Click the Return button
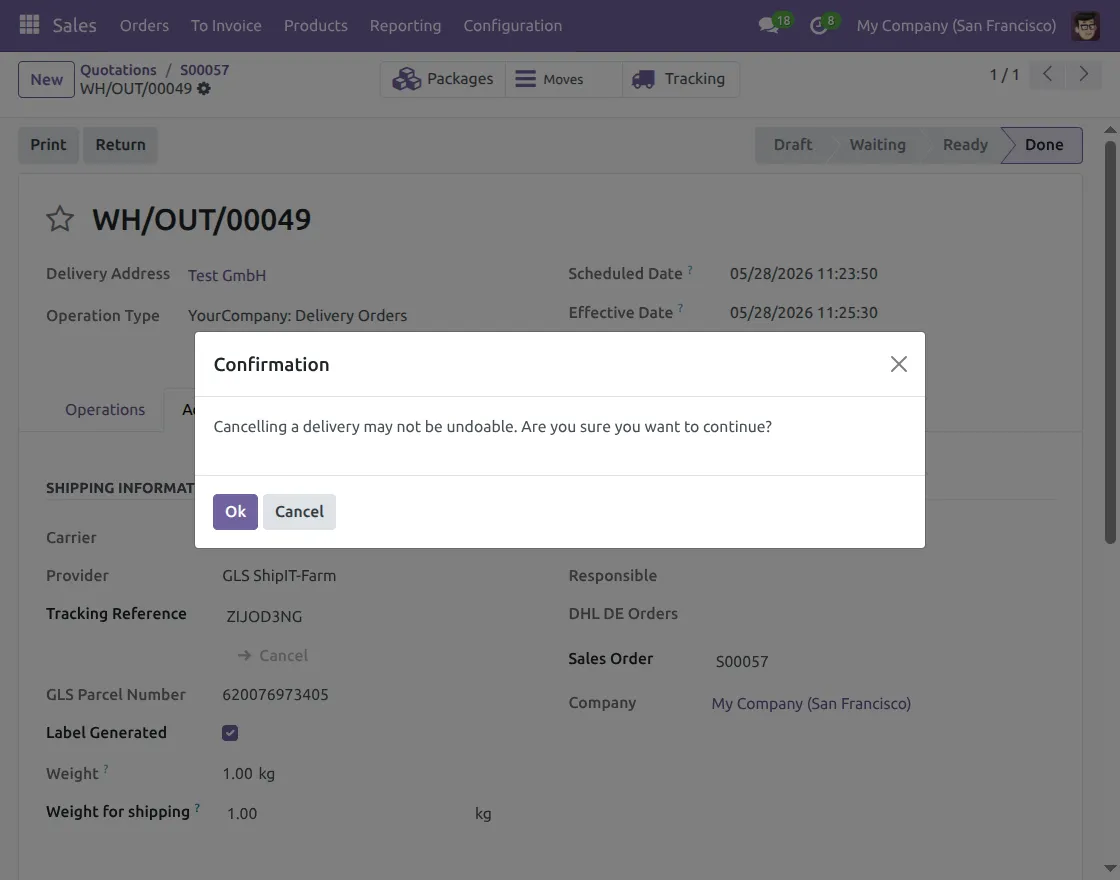The image size is (1120, 880). point(121,145)
